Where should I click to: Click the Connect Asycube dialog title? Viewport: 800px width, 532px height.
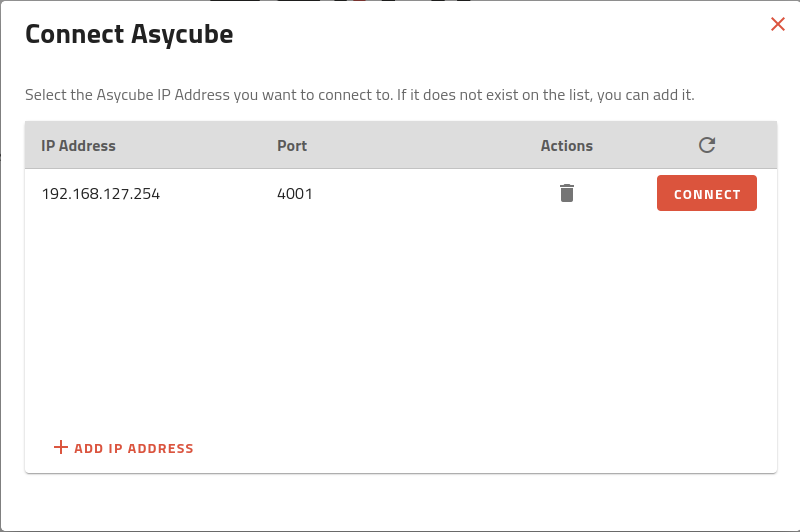click(129, 35)
